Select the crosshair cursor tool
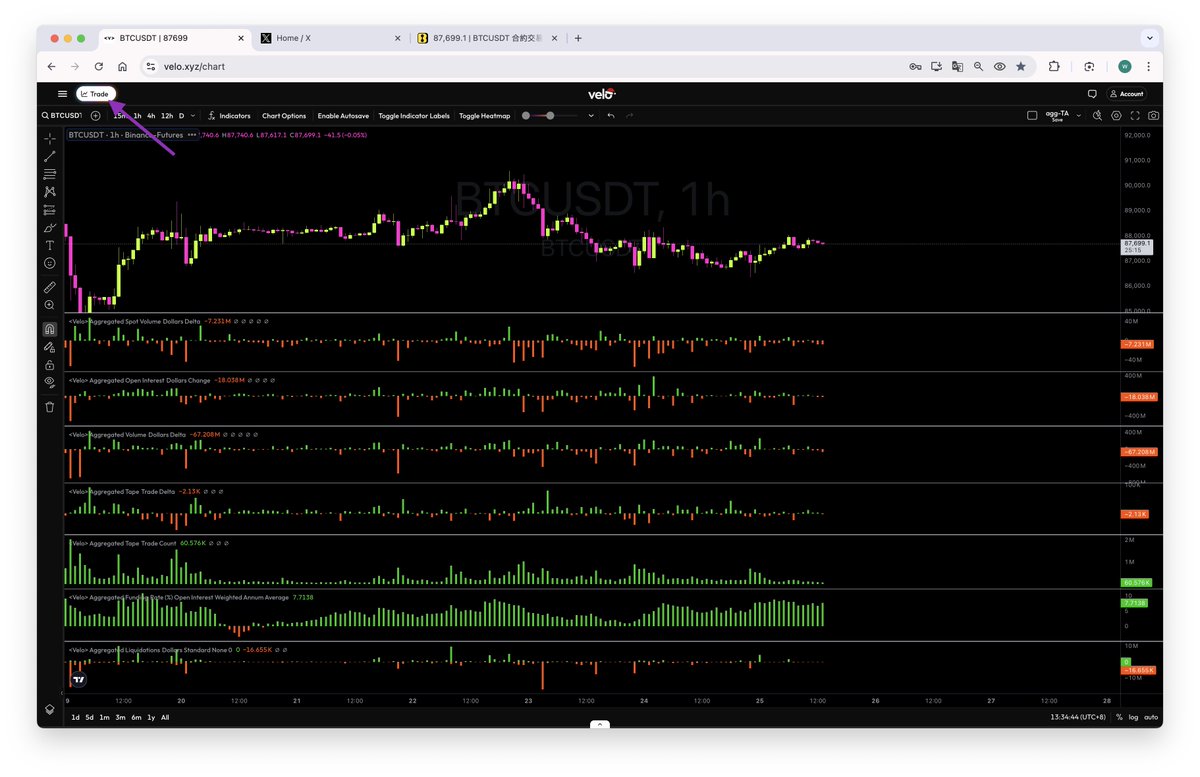1200x777 pixels. [50, 138]
